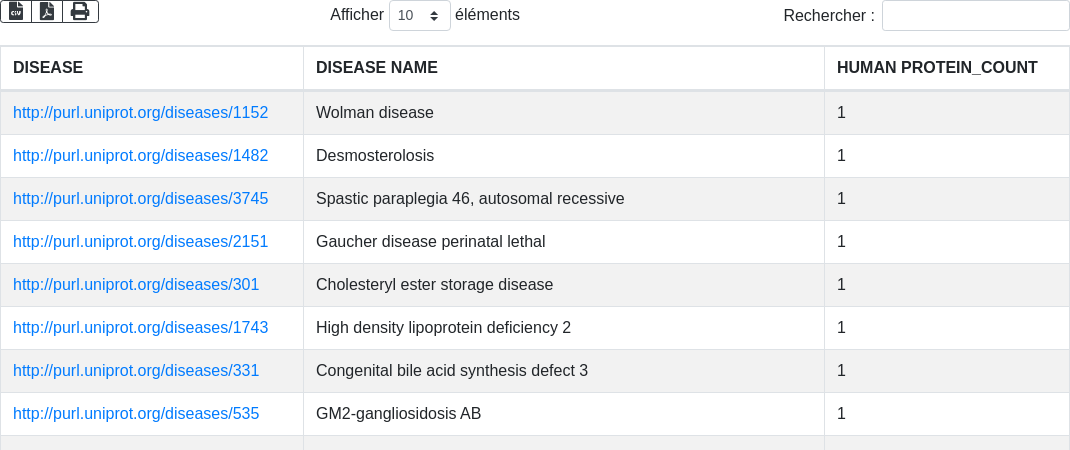Select the Cholesteryl ester storage disease cell
Viewport: 1070px width, 450px height.
click(564, 285)
